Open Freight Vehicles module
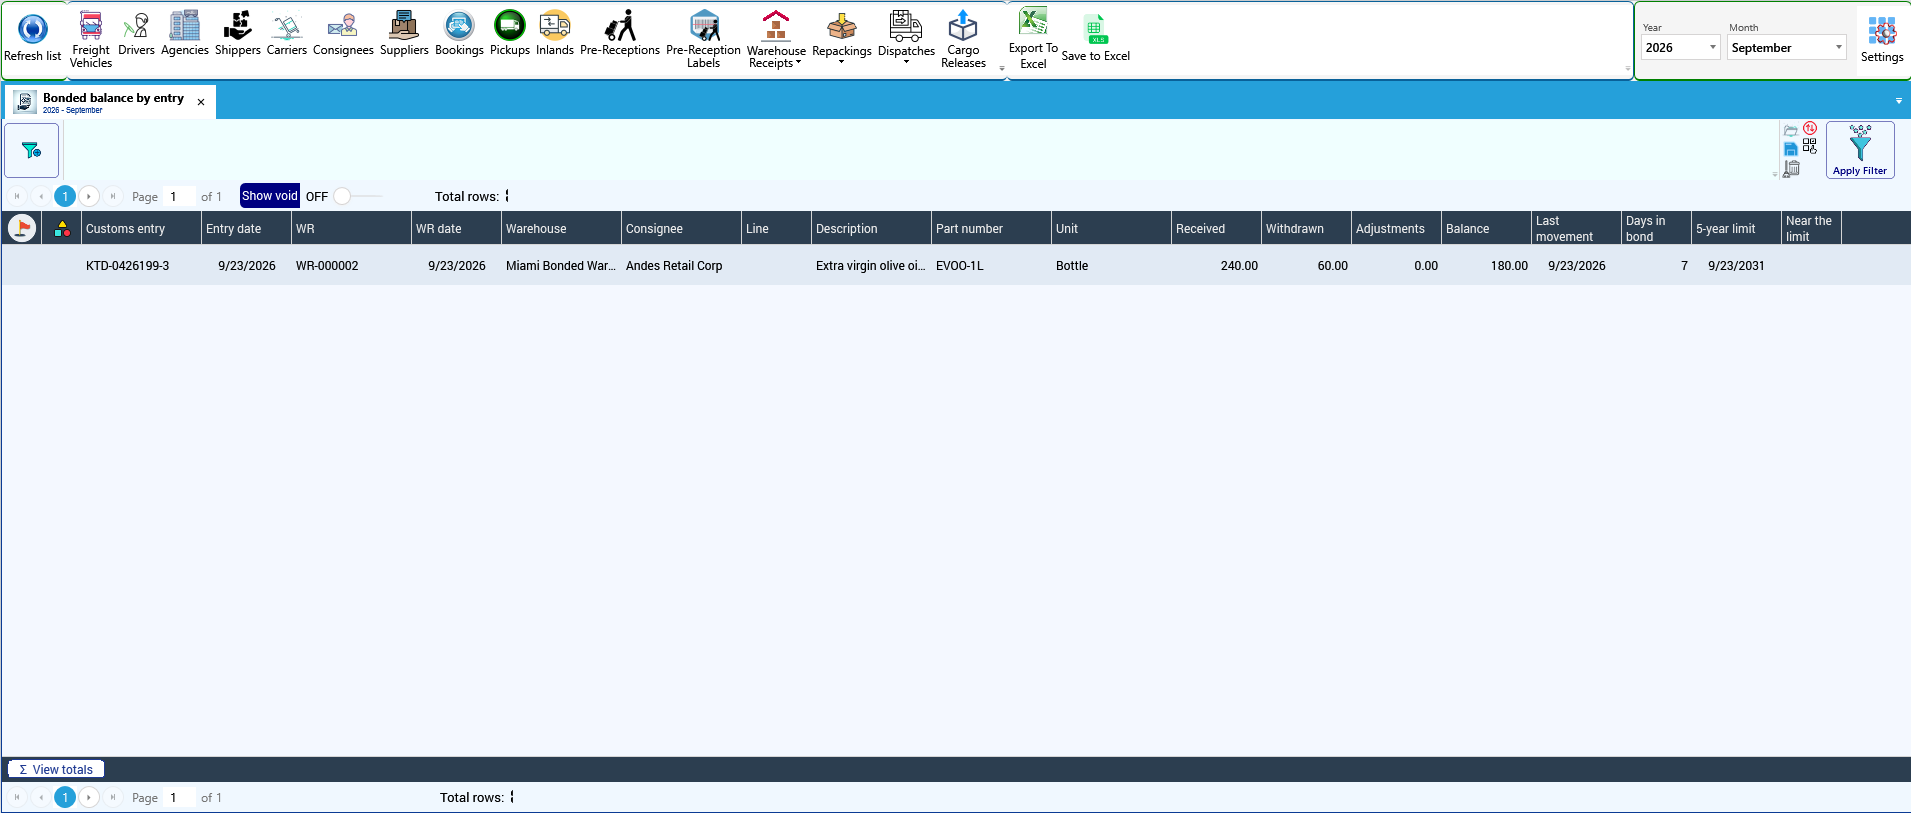This screenshot has width=1911, height=813. click(91, 38)
